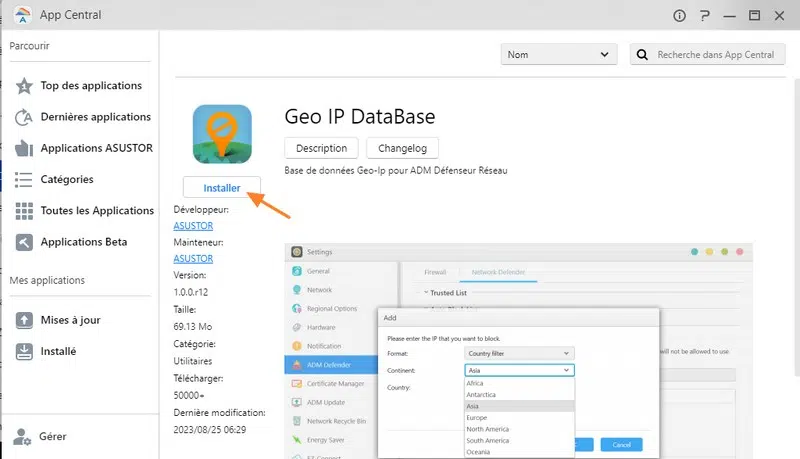Click the Parcourir heading
This screenshot has width=800, height=459.
[x=30, y=46]
